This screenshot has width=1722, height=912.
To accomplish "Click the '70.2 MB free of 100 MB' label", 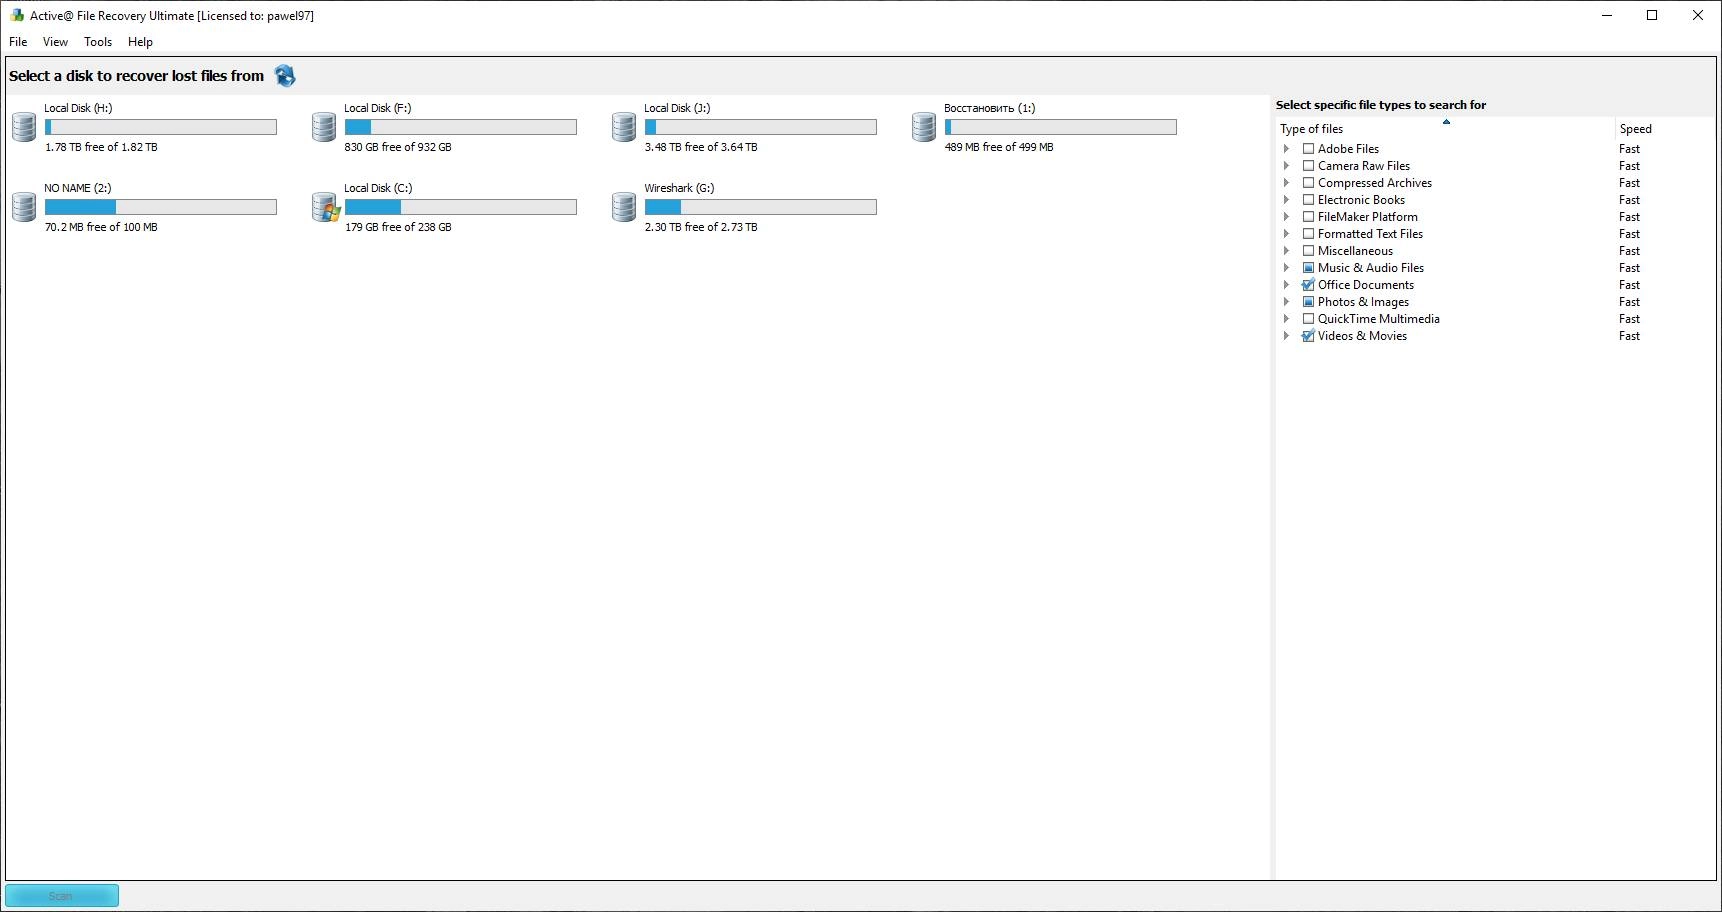I will pyautogui.click(x=101, y=227).
